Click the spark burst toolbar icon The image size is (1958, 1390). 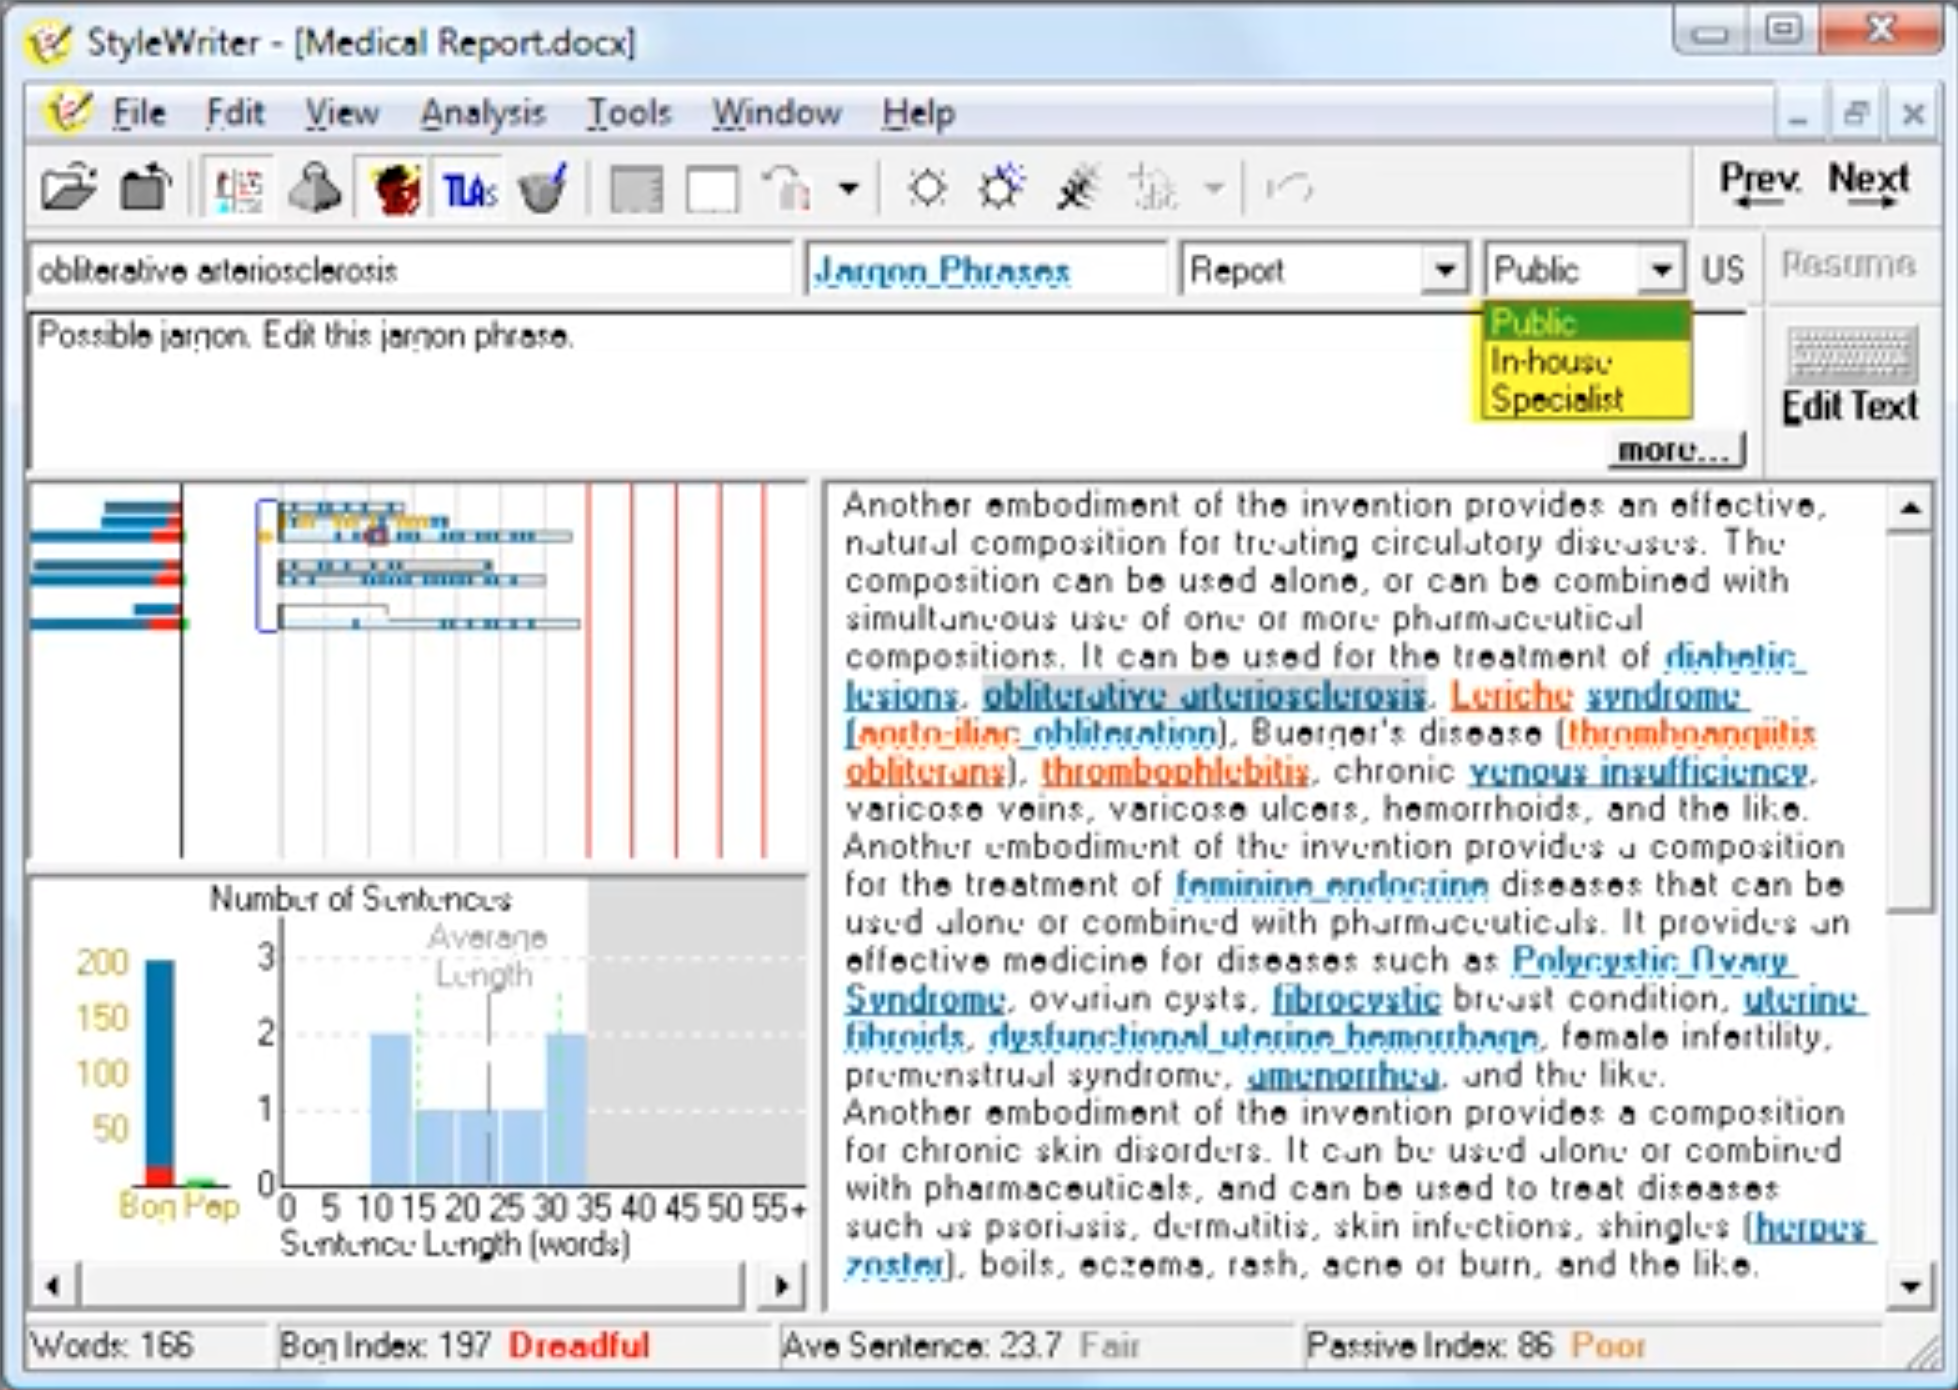(1077, 187)
